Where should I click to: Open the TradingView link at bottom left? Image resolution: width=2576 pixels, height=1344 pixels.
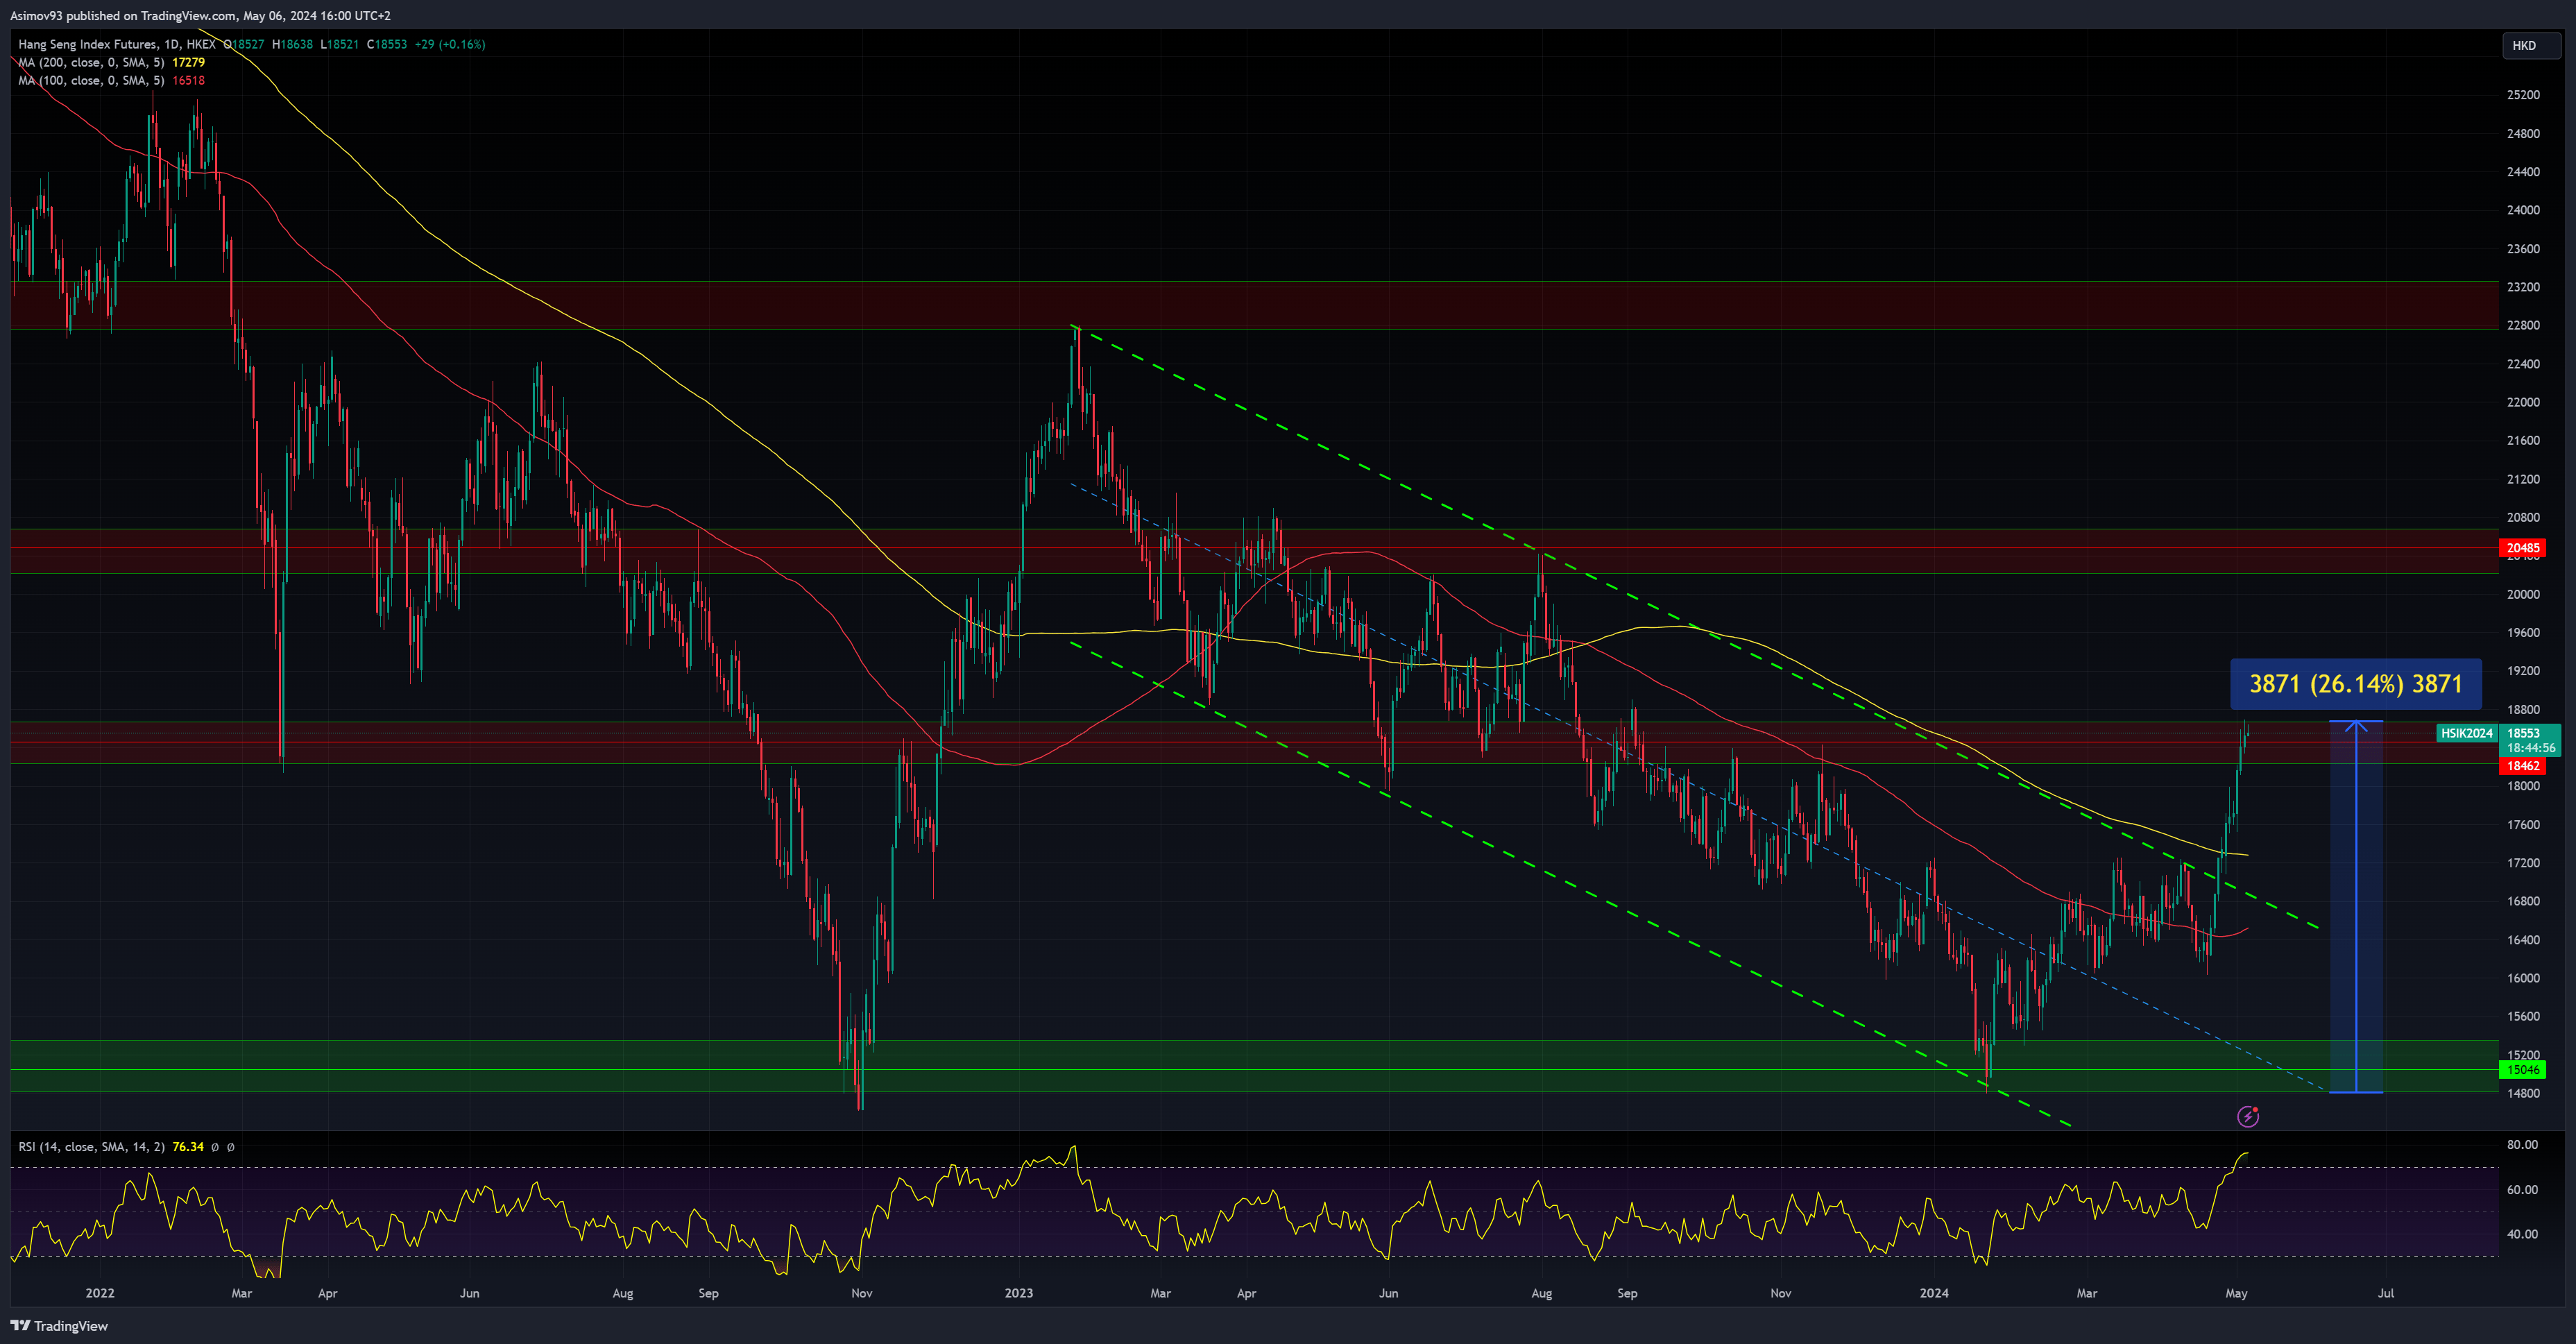(x=59, y=1325)
